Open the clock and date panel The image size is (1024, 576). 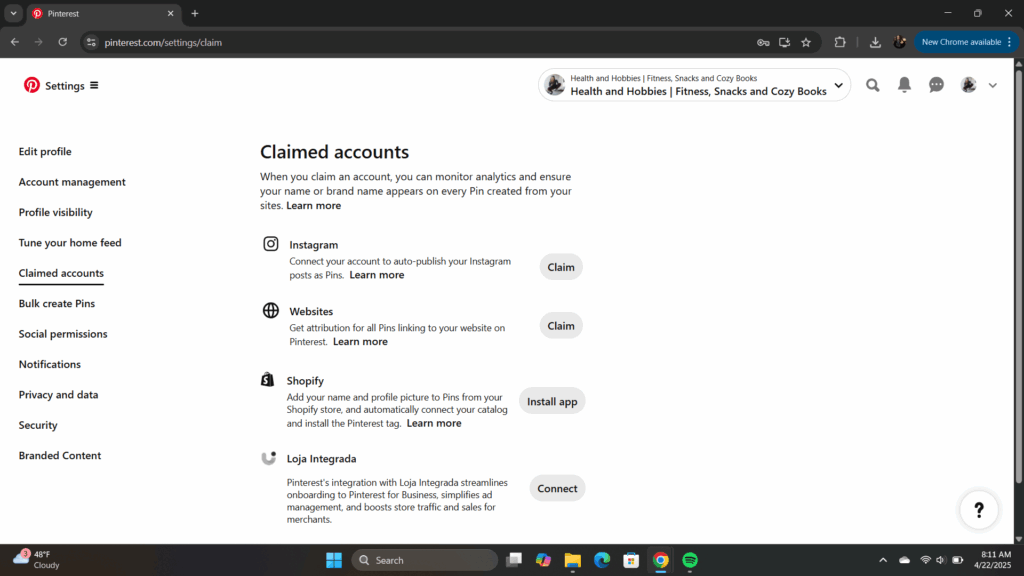click(992, 560)
